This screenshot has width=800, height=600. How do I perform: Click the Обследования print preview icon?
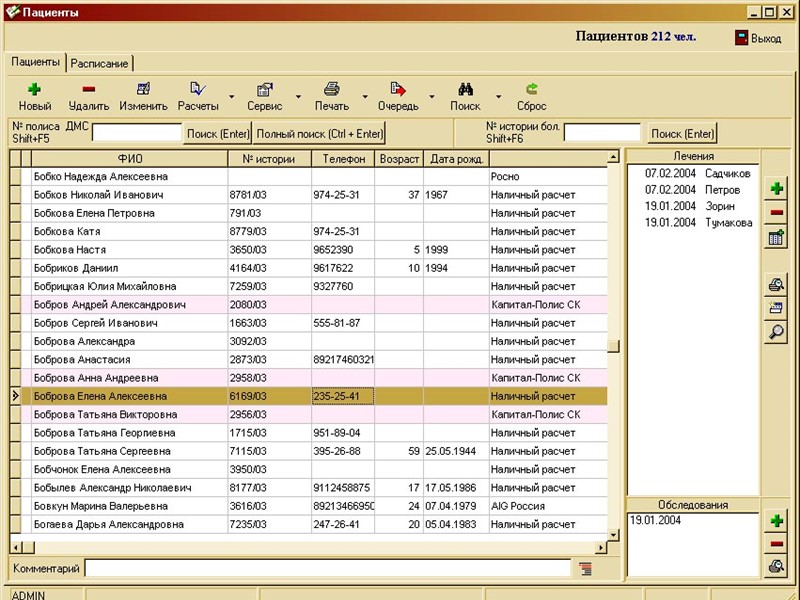(777, 567)
